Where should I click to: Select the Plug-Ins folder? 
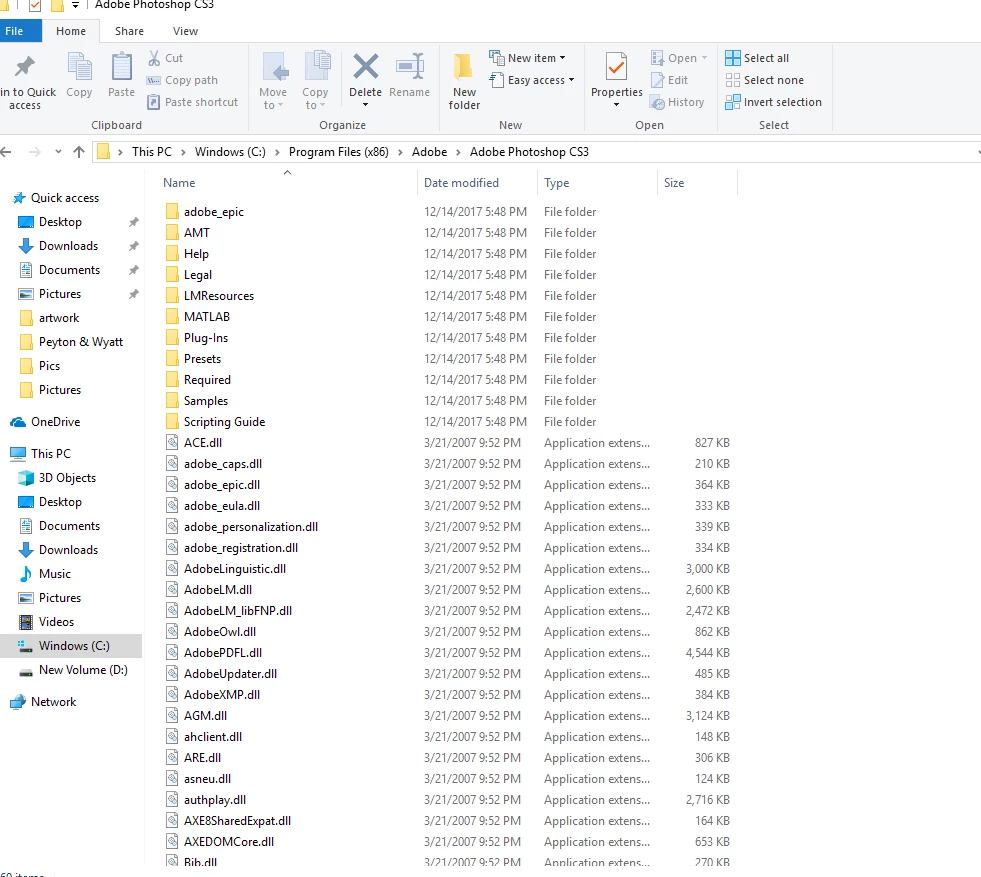tap(206, 338)
